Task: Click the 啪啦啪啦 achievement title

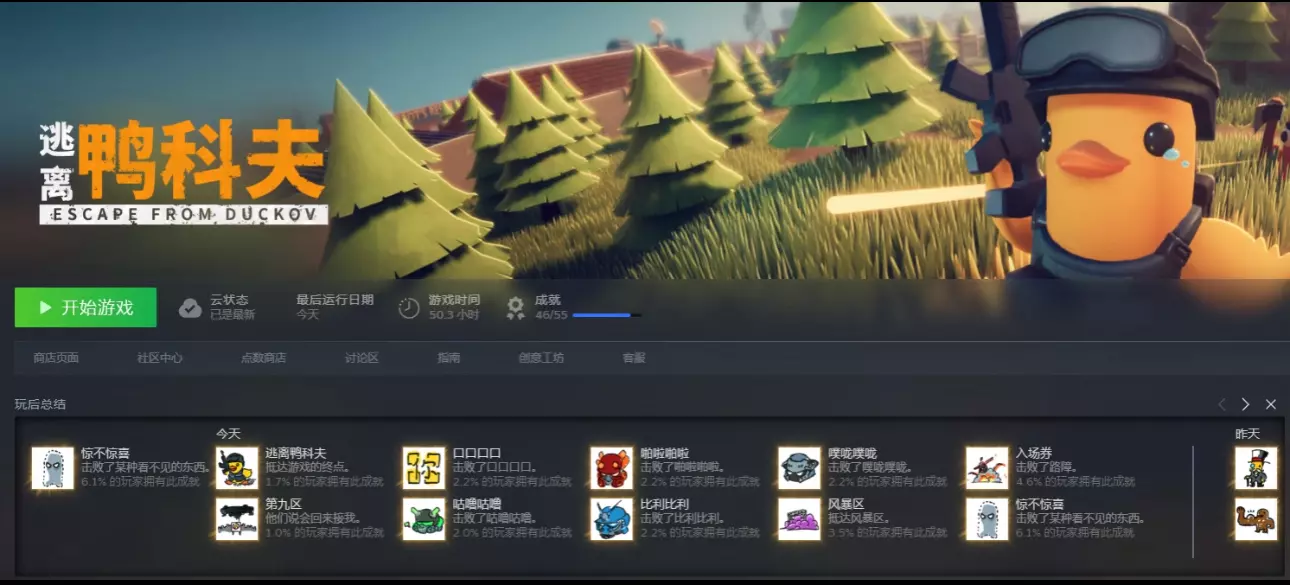Action: 665,453
